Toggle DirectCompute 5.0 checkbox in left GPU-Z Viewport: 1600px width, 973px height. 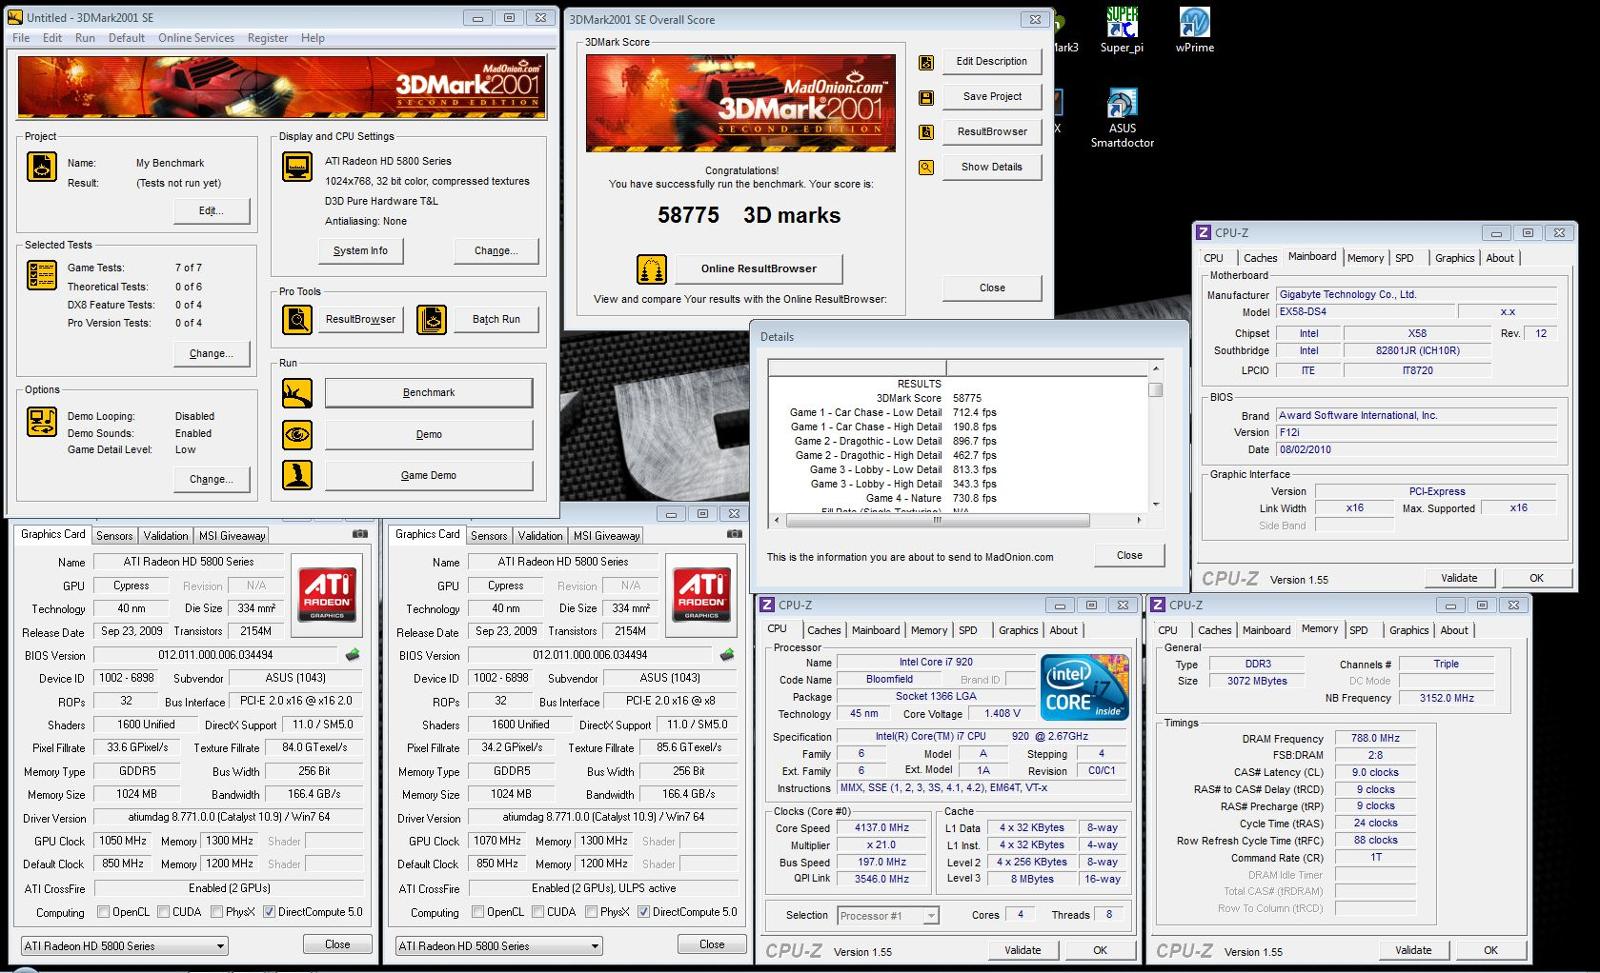[x=269, y=912]
